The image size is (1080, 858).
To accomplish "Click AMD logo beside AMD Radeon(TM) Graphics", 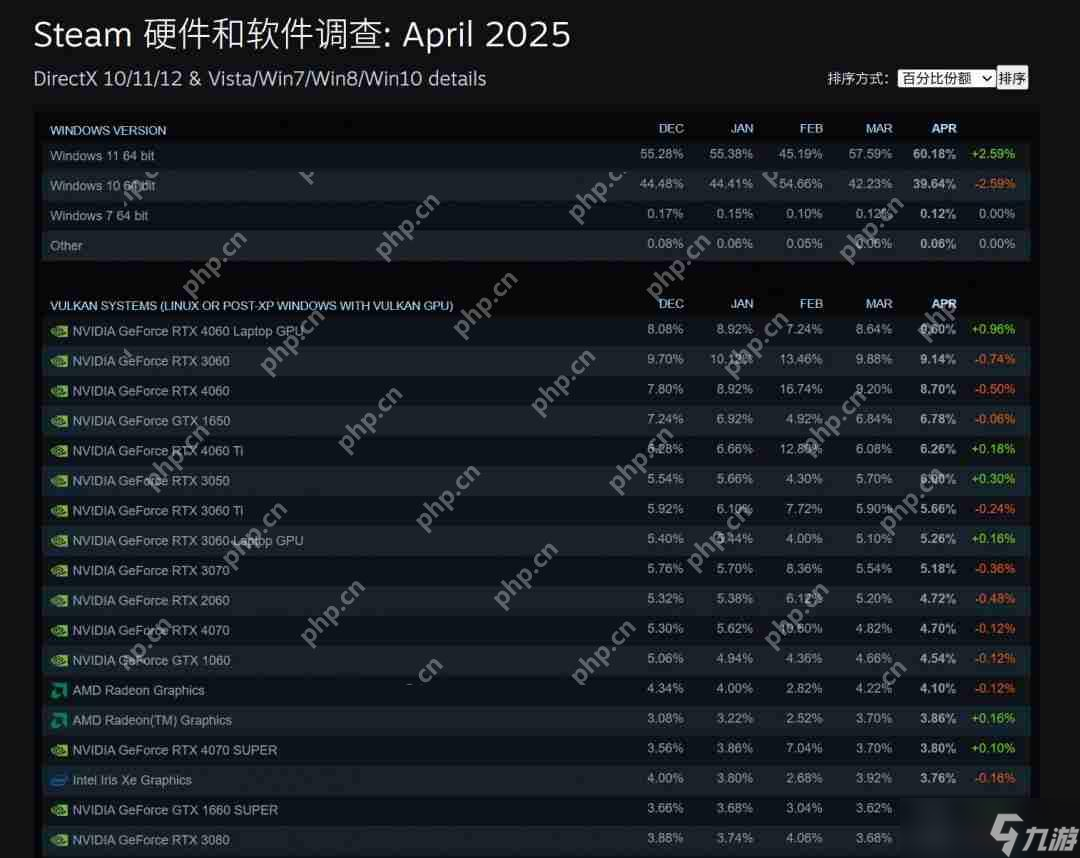I will [x=59, y=720].
